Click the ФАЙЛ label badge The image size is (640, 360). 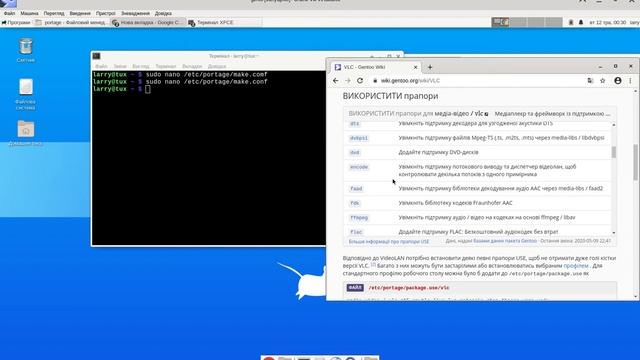355,288
